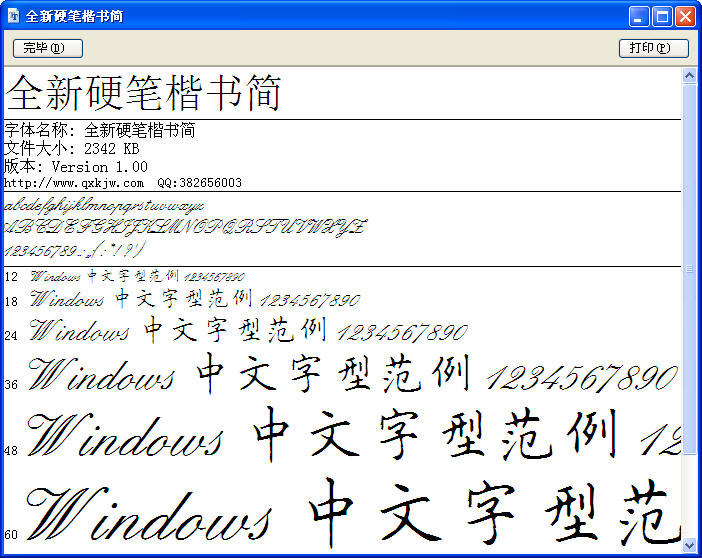Click the 文件大小: 2342 KB line
This screenshot has height=558, width=702.
[72, 148]
